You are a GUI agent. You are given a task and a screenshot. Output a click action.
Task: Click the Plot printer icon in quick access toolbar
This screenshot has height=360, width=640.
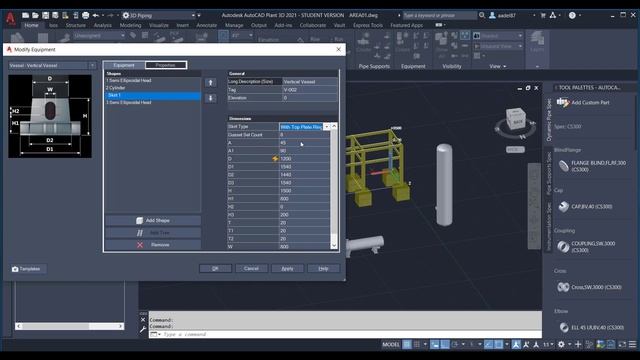tap(85, 16)
